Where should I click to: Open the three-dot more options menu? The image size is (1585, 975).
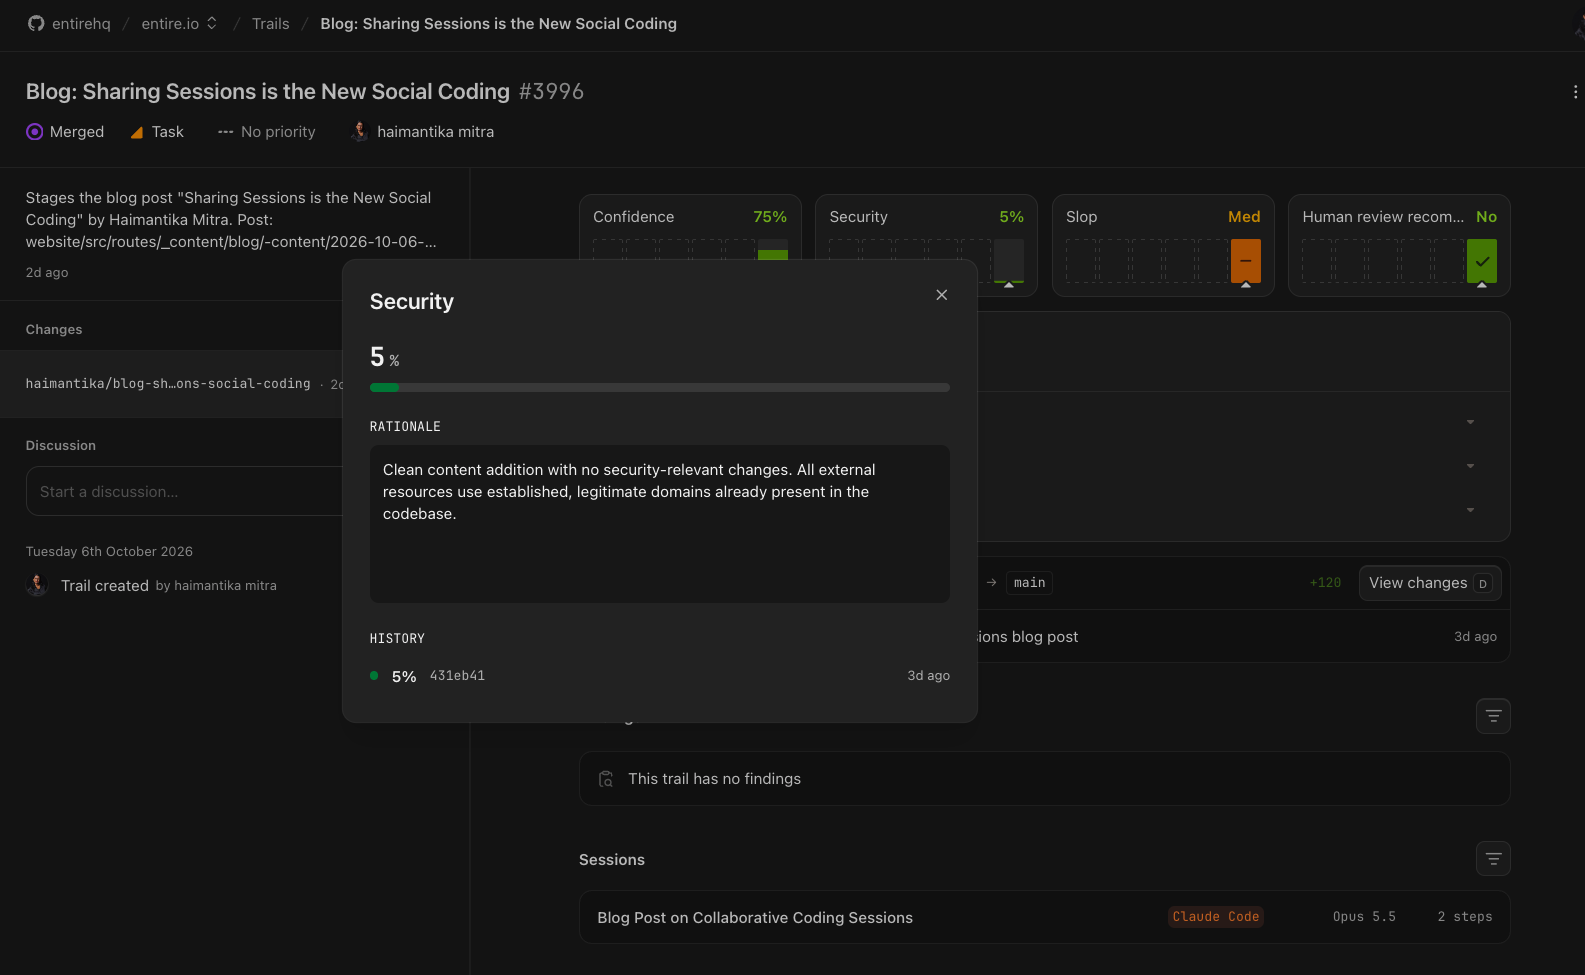(1575, 92)
